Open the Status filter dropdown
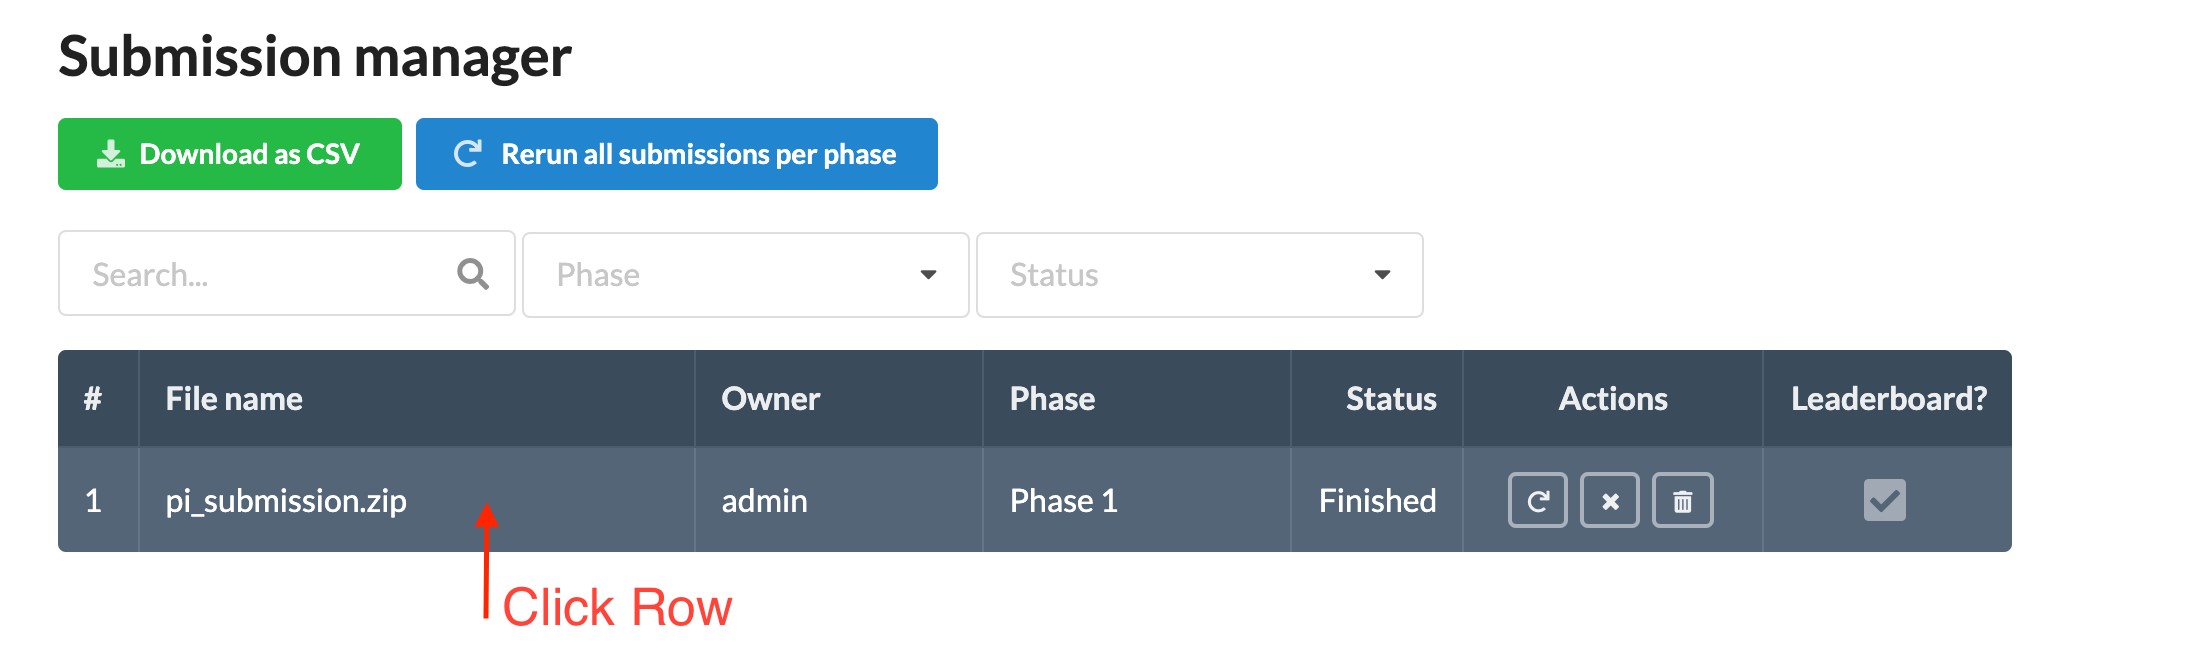 click(1199, 274)
